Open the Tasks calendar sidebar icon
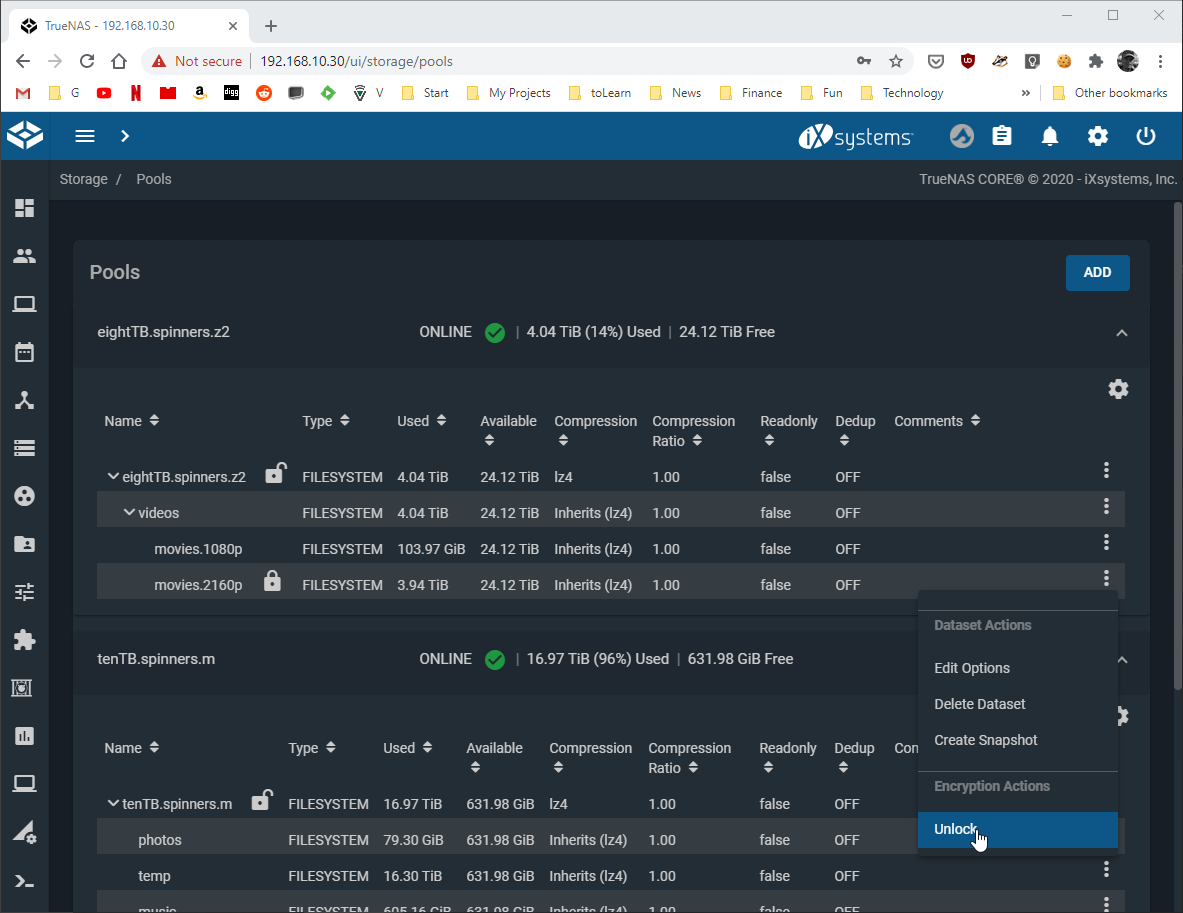This screenshot has width=1183, height=913. pyautogui.click(x=24, y=352)
